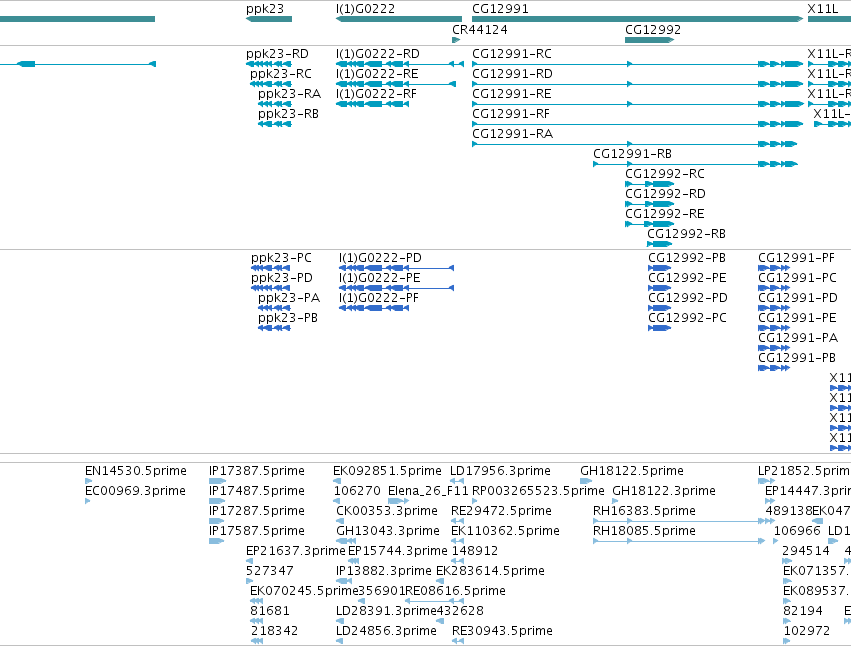Click the CR44124 gene label
Screen dimensions: 851x646
tap(480, 30)
